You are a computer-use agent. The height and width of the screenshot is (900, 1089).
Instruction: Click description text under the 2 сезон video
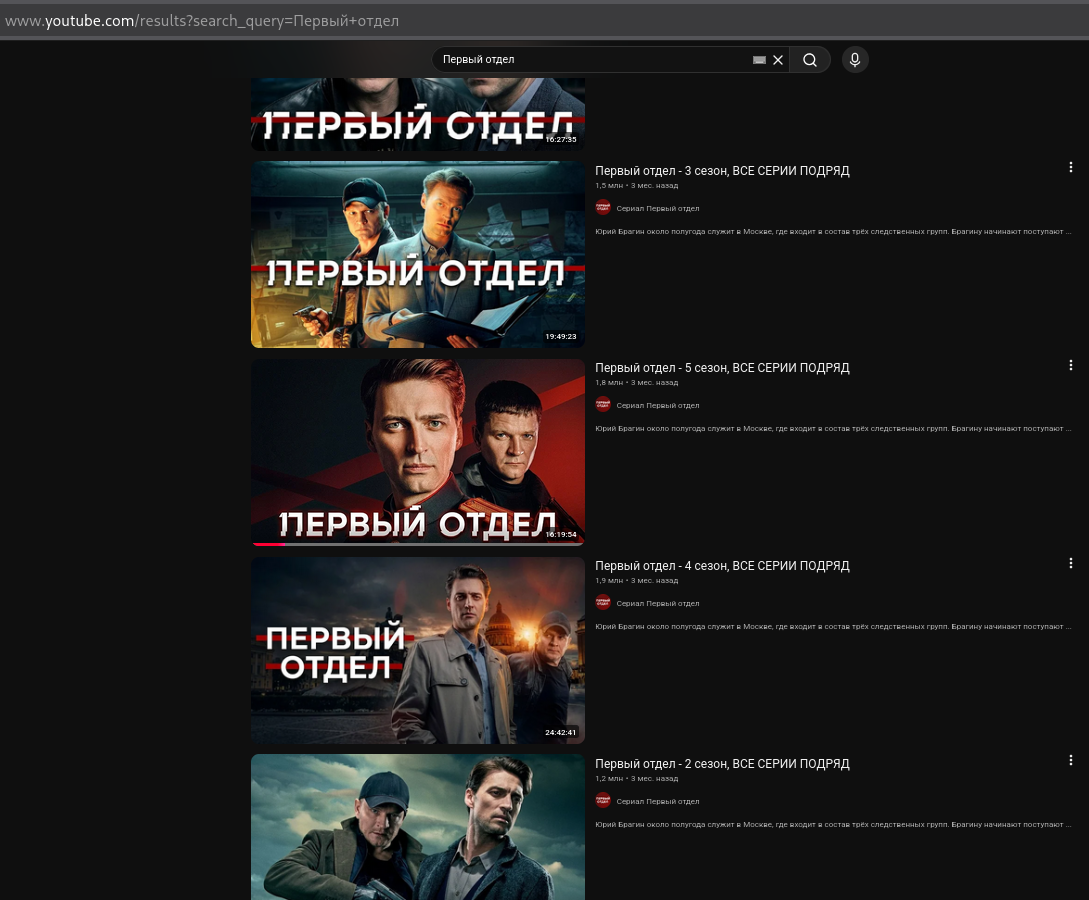(833, 824)
